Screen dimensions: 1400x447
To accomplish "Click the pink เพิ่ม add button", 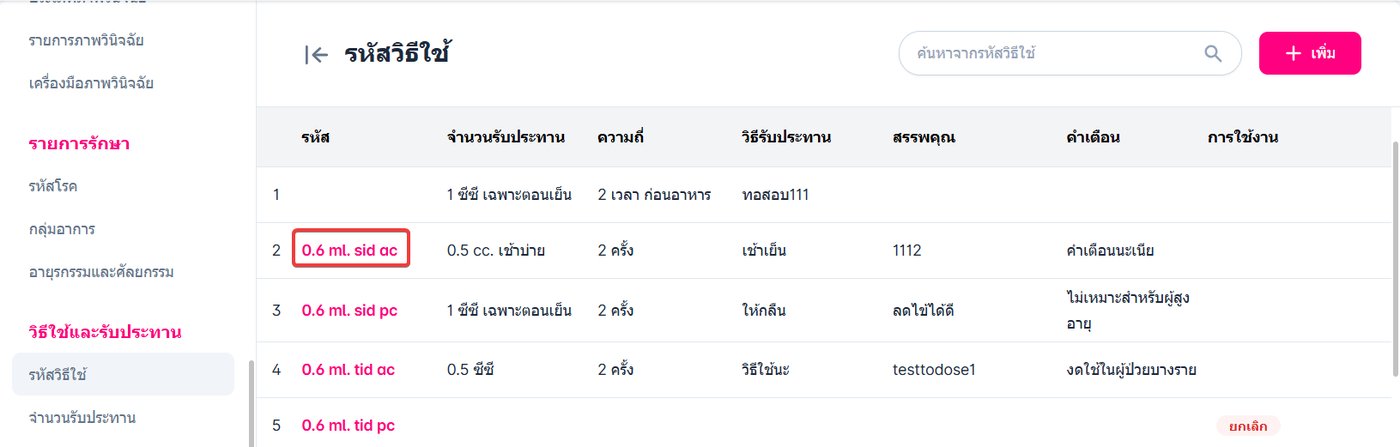I will 1310,53.
